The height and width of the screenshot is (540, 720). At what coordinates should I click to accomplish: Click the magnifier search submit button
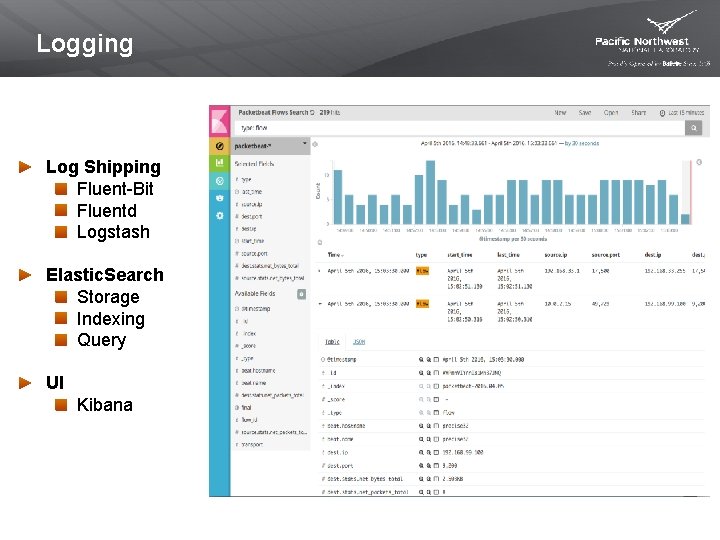click(693, 128)
